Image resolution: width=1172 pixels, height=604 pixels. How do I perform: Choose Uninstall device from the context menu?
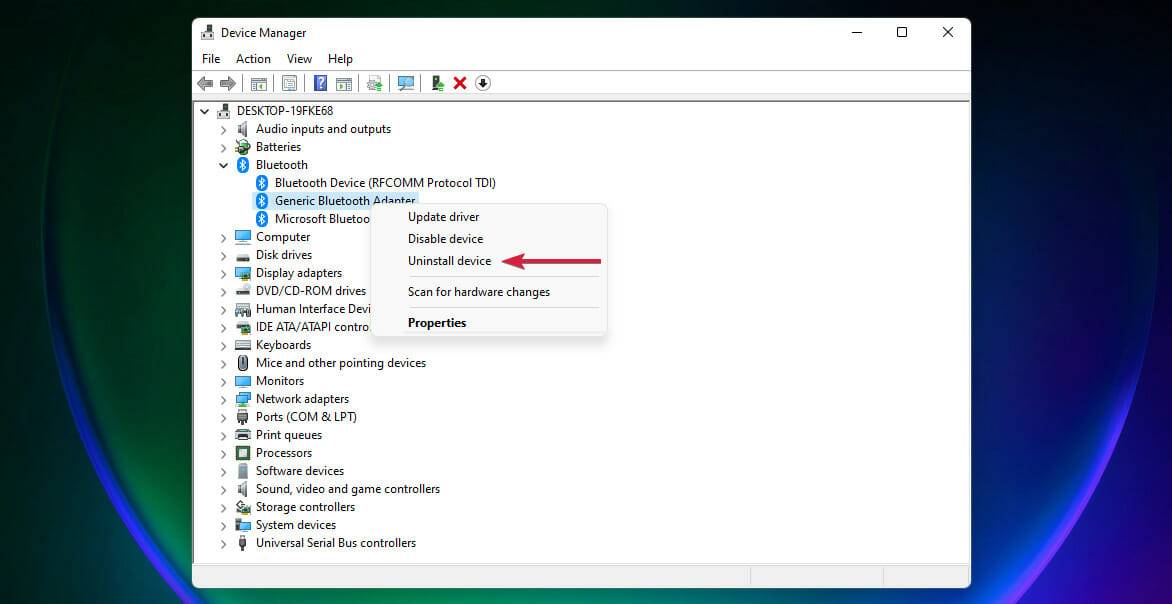click(x=449, y=261)
